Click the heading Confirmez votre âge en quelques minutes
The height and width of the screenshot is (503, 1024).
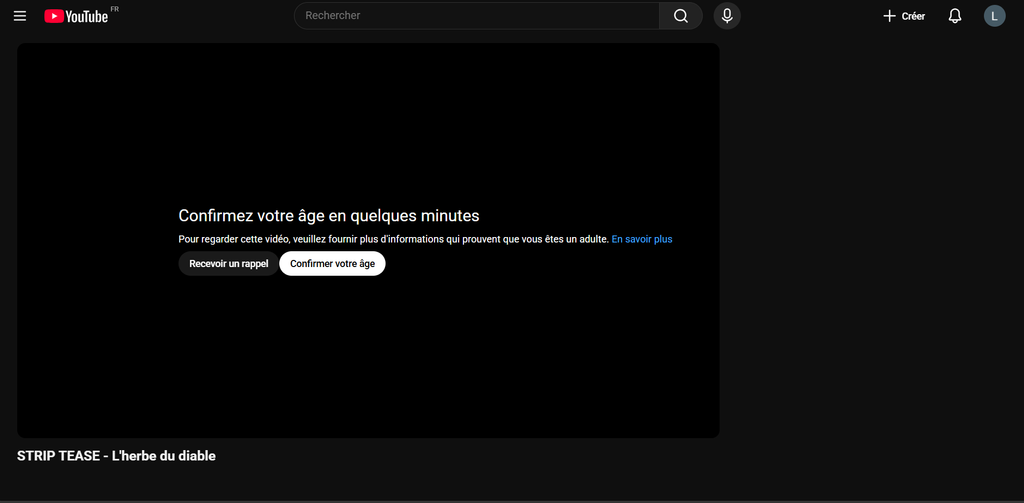pyautogui.click(x=329, y=216)
